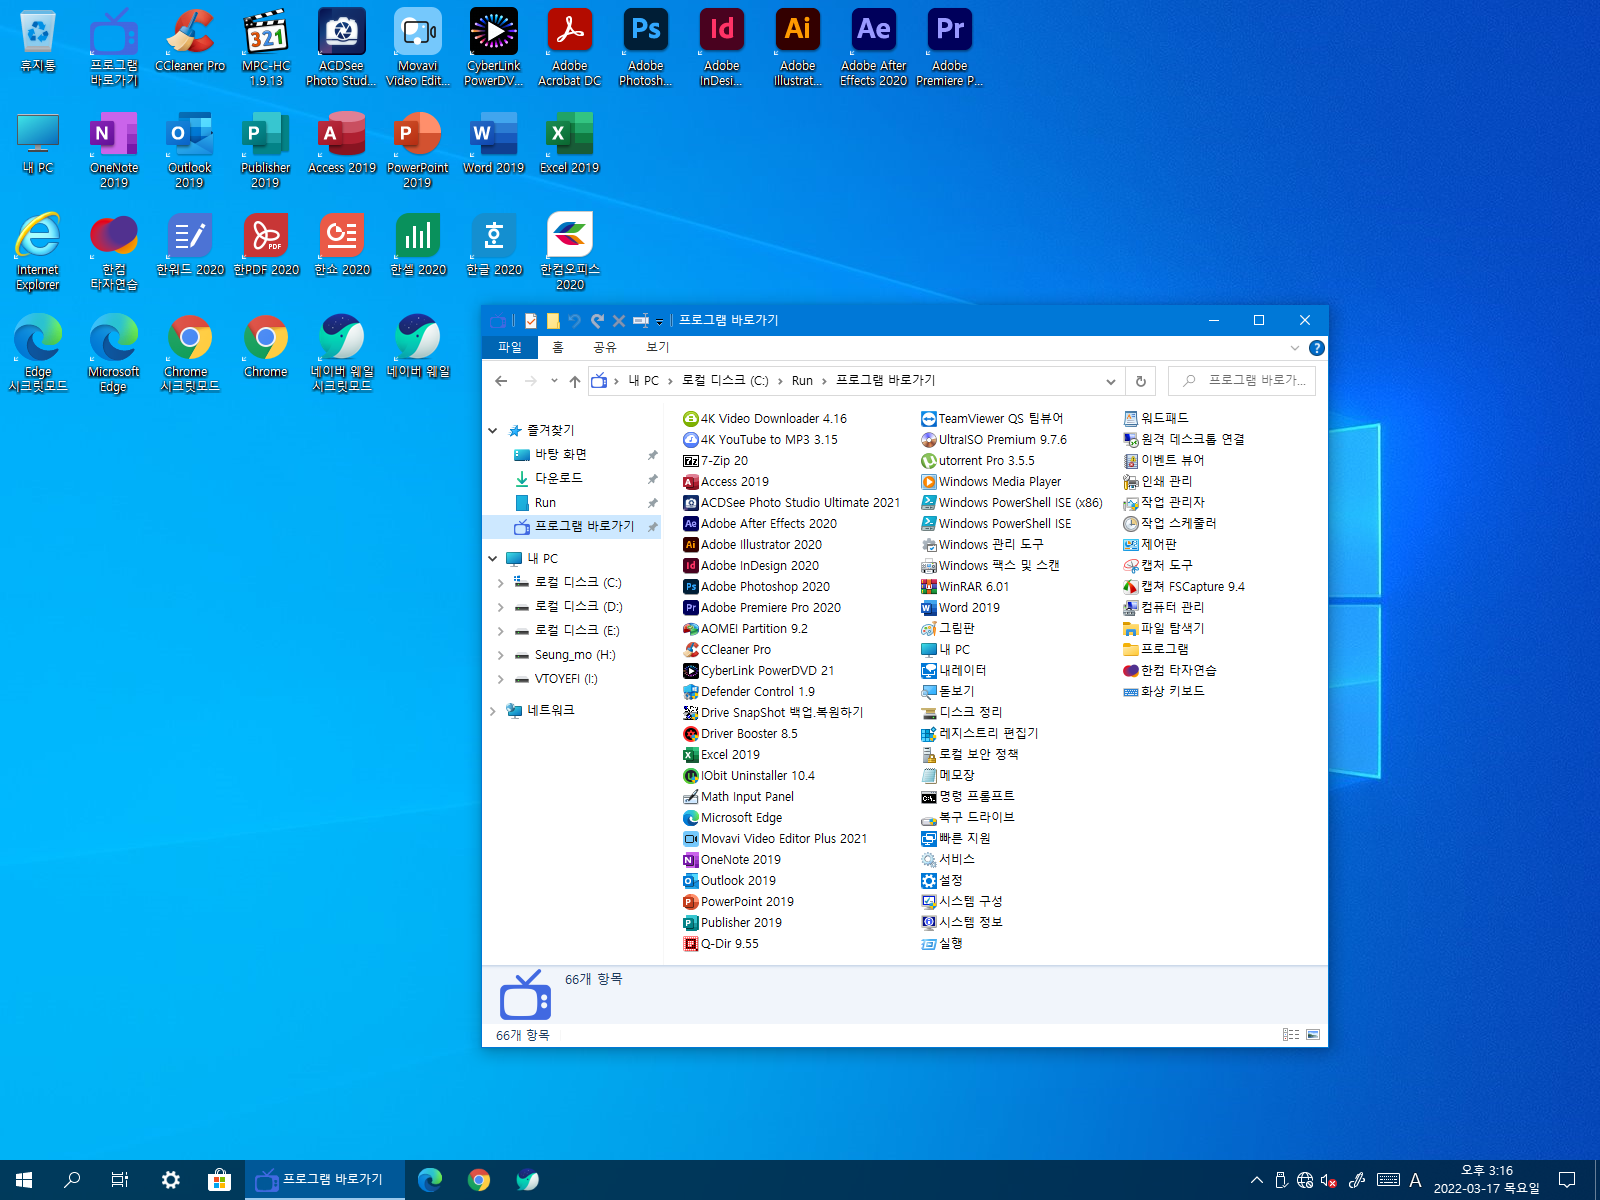Expand 로컬 디스크 (C:) in navigation pane
The width and height of the screenshot is (1600, 1200).
500,583
